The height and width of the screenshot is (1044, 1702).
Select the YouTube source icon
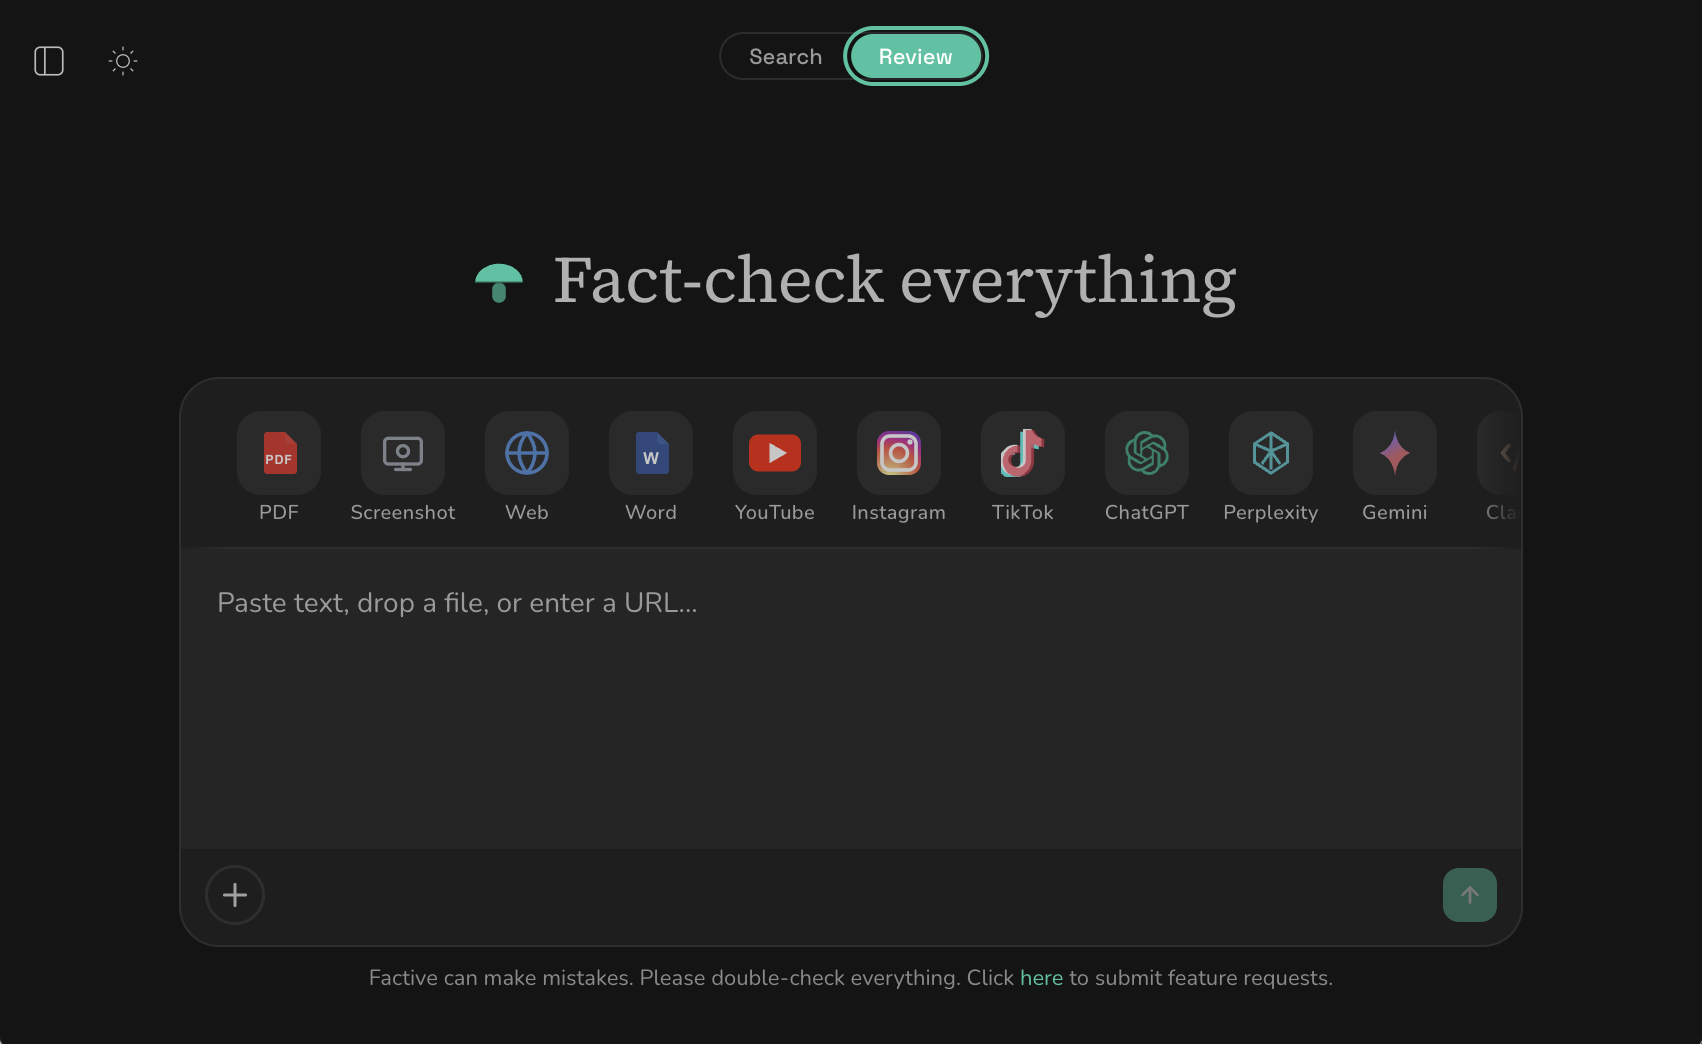coord(774,453)
